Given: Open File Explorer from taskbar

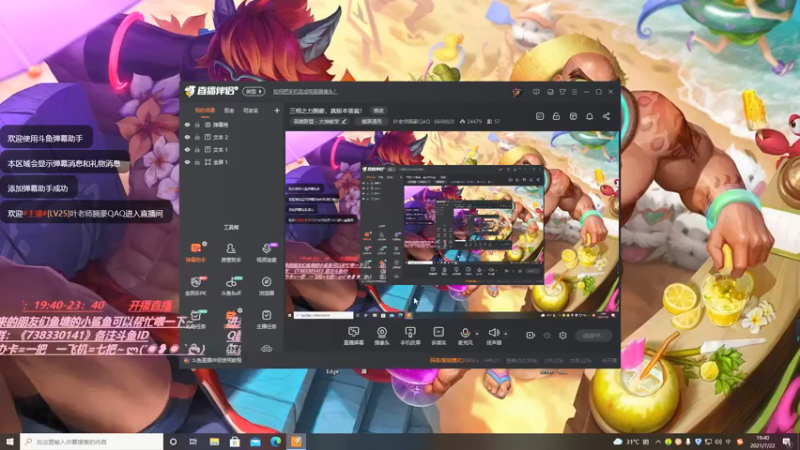Looking at the screenshot, I should pos(214,441).
